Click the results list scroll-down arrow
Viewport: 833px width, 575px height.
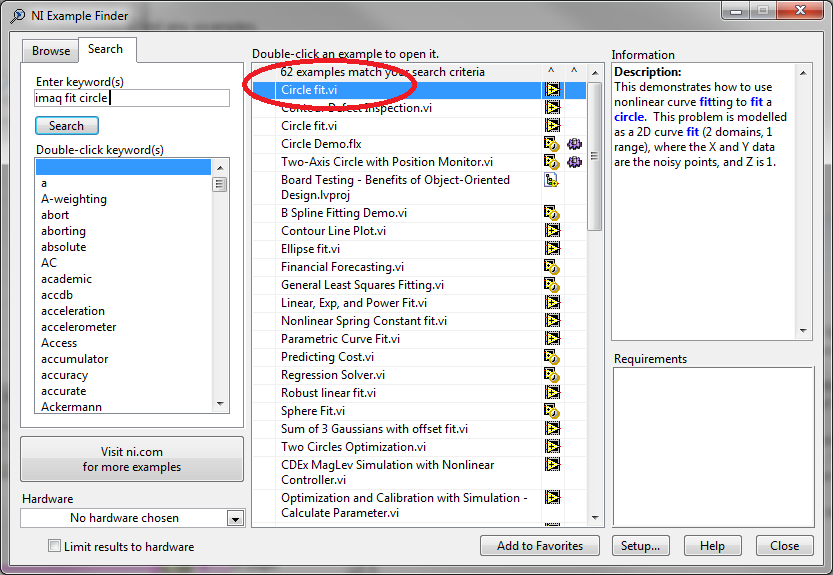594,517
